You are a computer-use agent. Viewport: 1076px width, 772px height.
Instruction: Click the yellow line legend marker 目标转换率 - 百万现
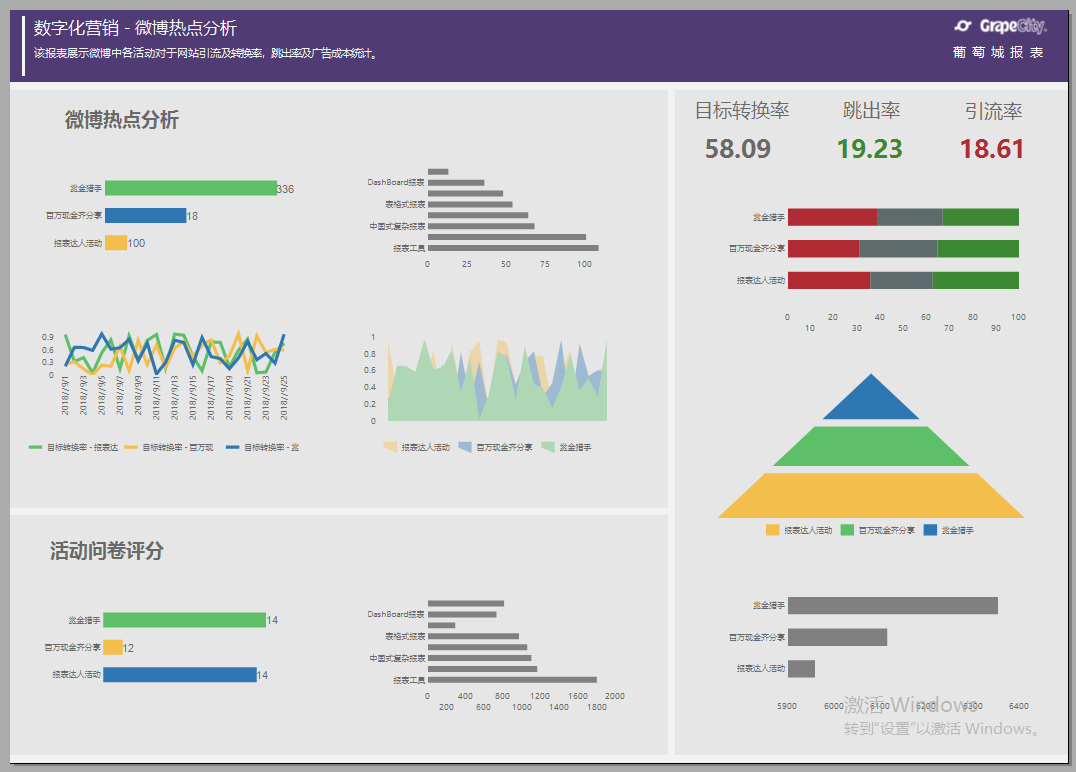(130, 447)
